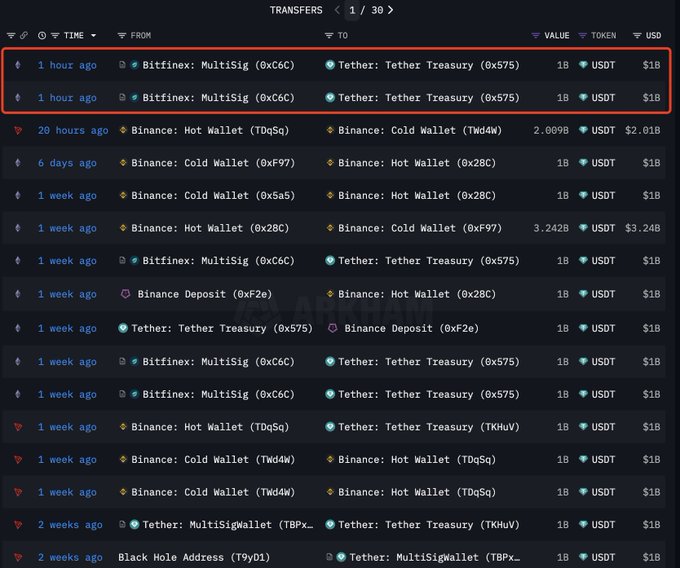The height and width of the screenshot is (568, 680).
Task: Click contract icon before Tether: MultiSigWallet sender
Action: point(122,525)
